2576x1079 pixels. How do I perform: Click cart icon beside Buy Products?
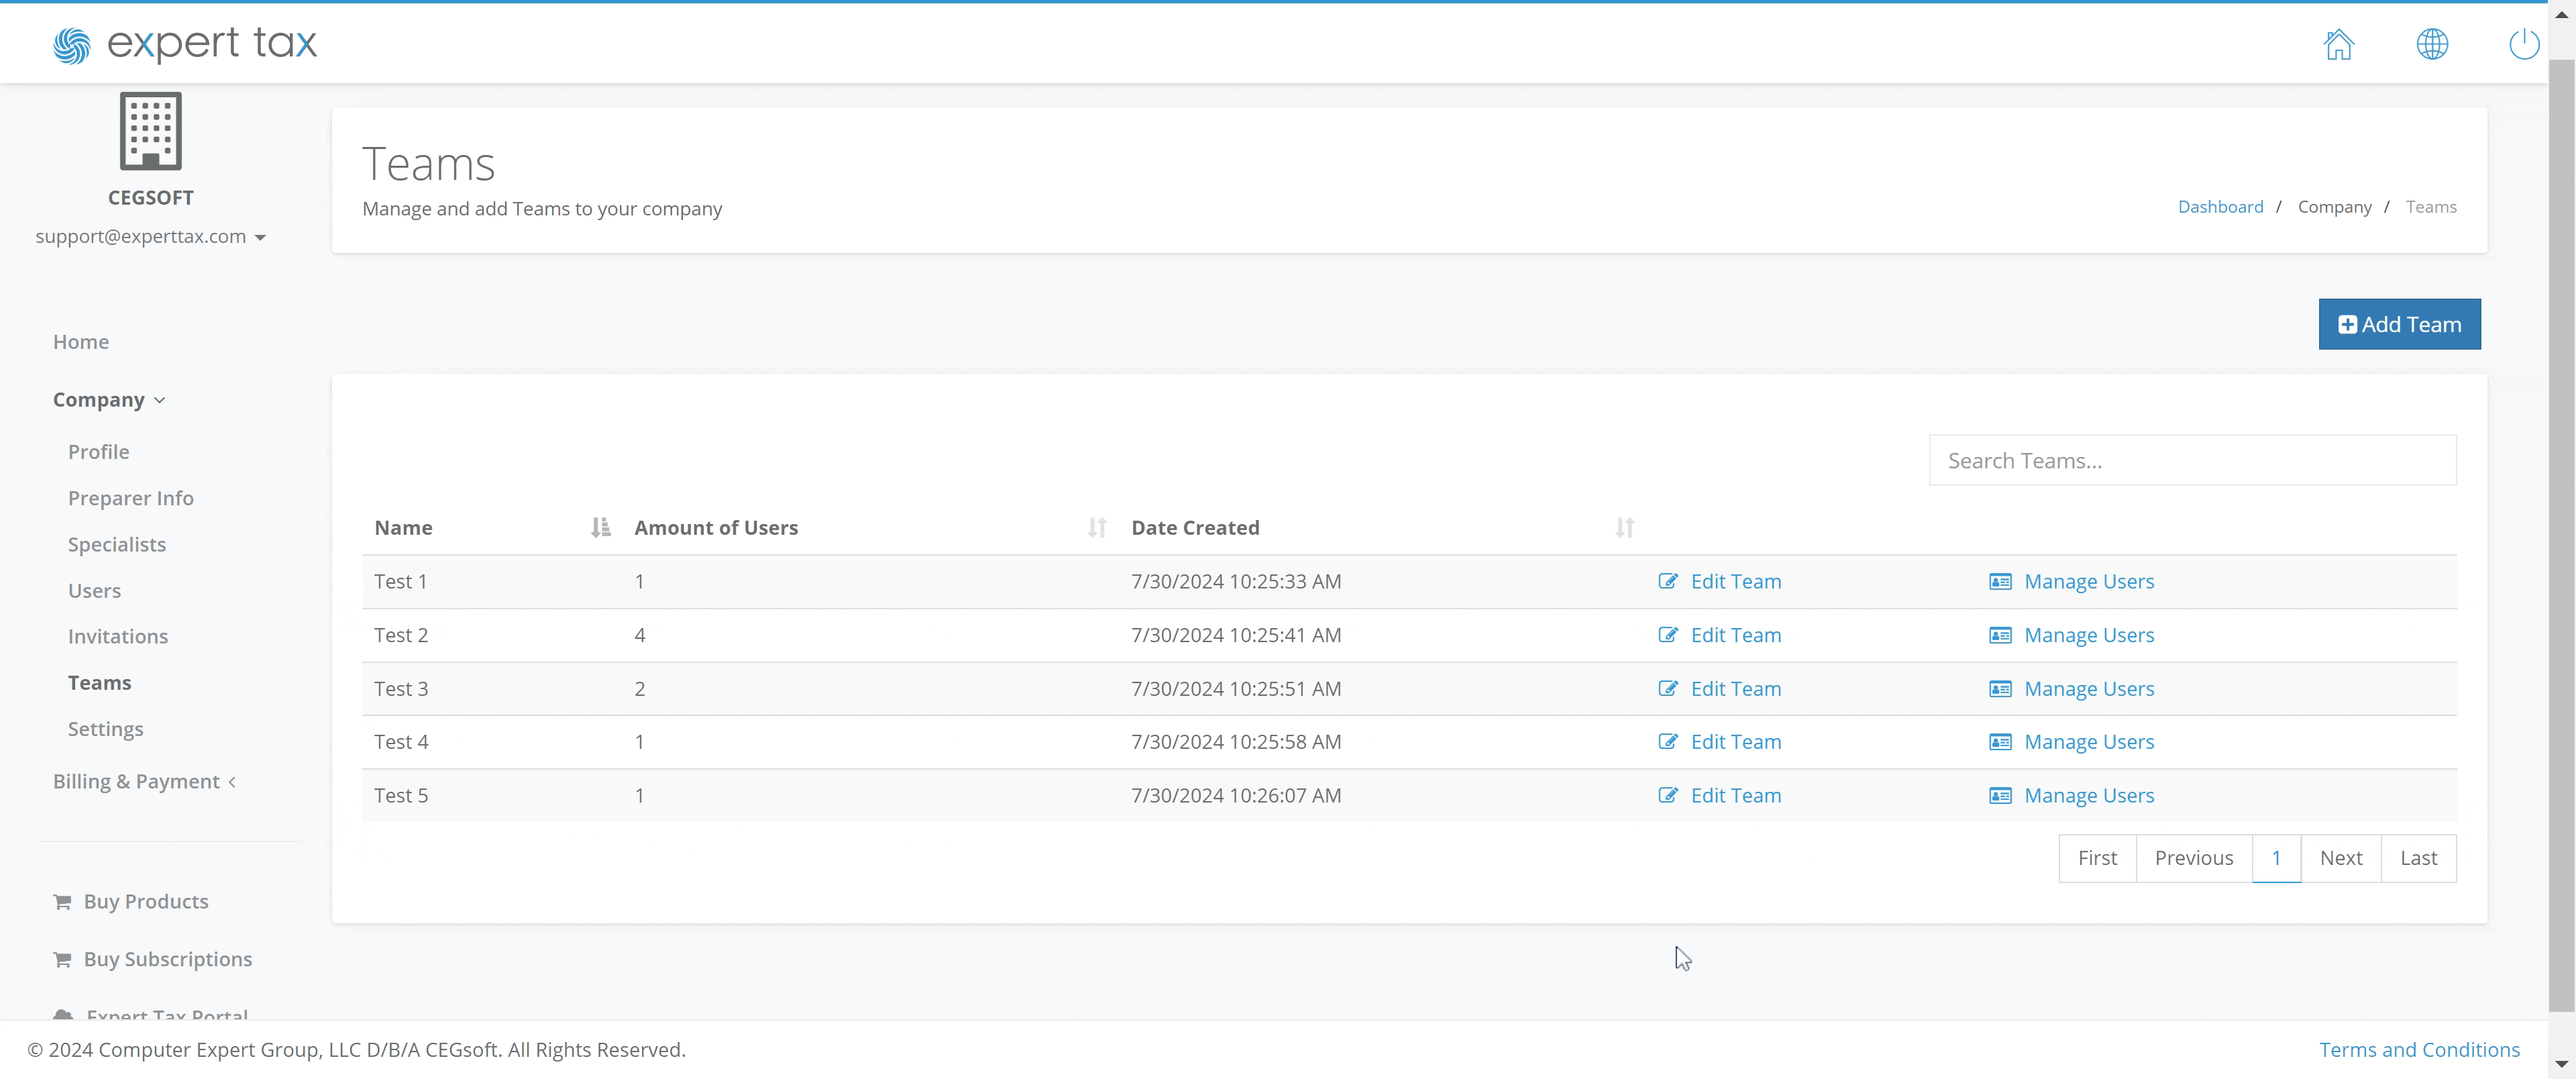[x=62, y=901]
